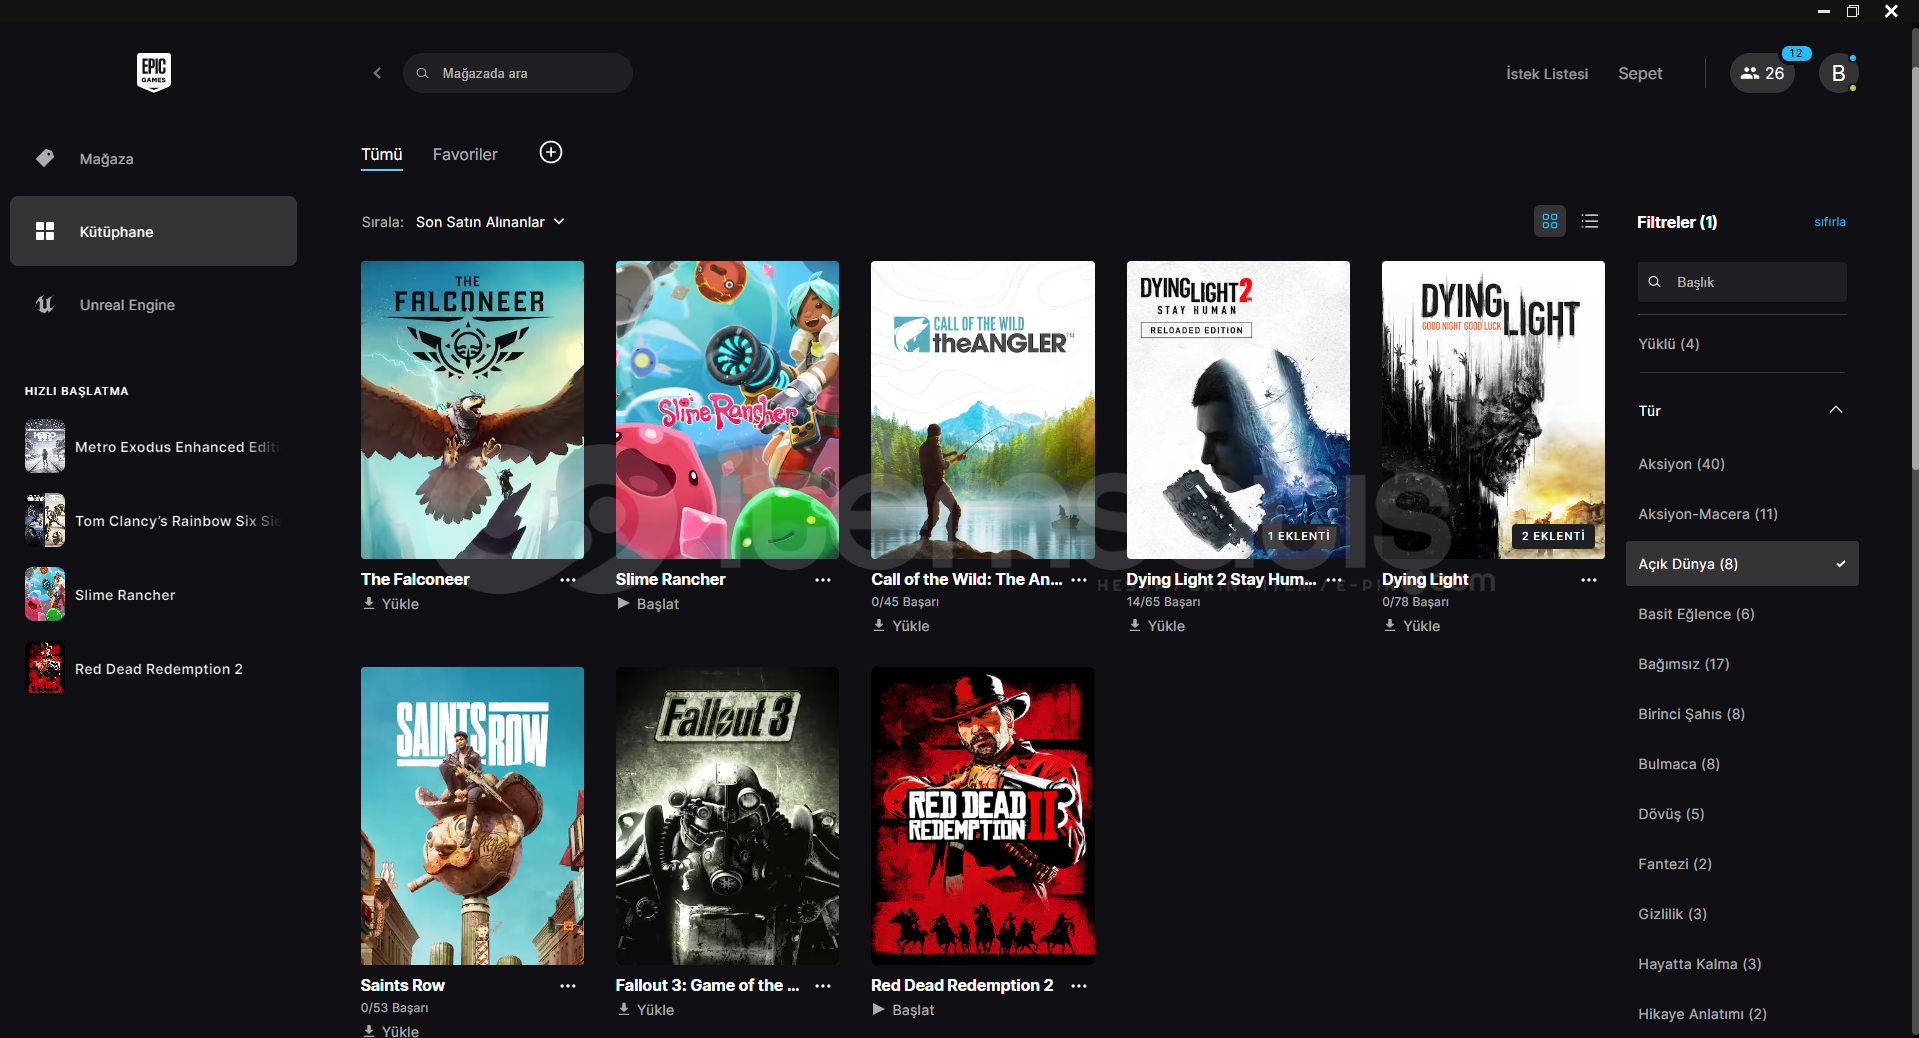Open The Falconeer cover art
Viewport: 1919px width, 1038px height.
[x=472, y=410]
